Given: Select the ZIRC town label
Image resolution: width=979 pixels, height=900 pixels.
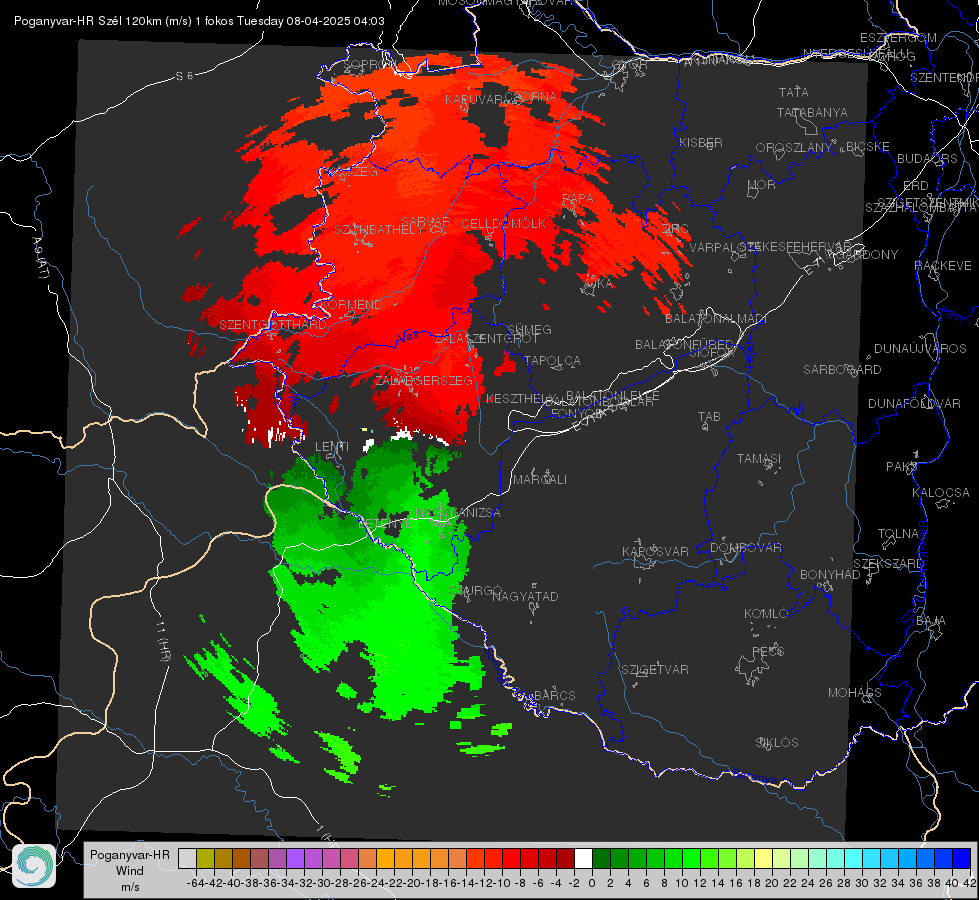Looking at the screenshot, I should point(675,229).
